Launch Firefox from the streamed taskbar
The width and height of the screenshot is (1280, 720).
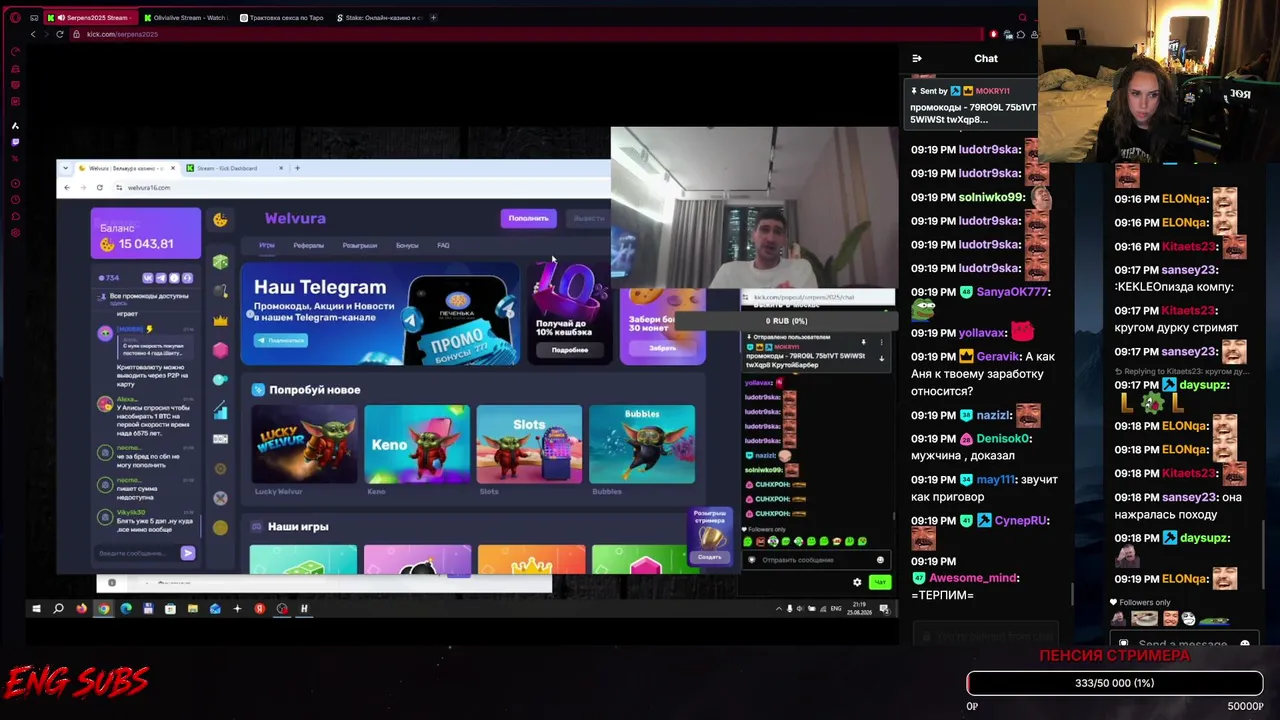(x=81, y=608)
